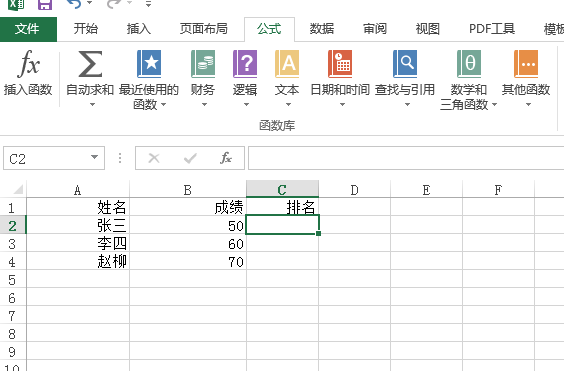Switch to the Formulas (公式) tab
This screenshot has width=564, height=371.
pos(269,29)
